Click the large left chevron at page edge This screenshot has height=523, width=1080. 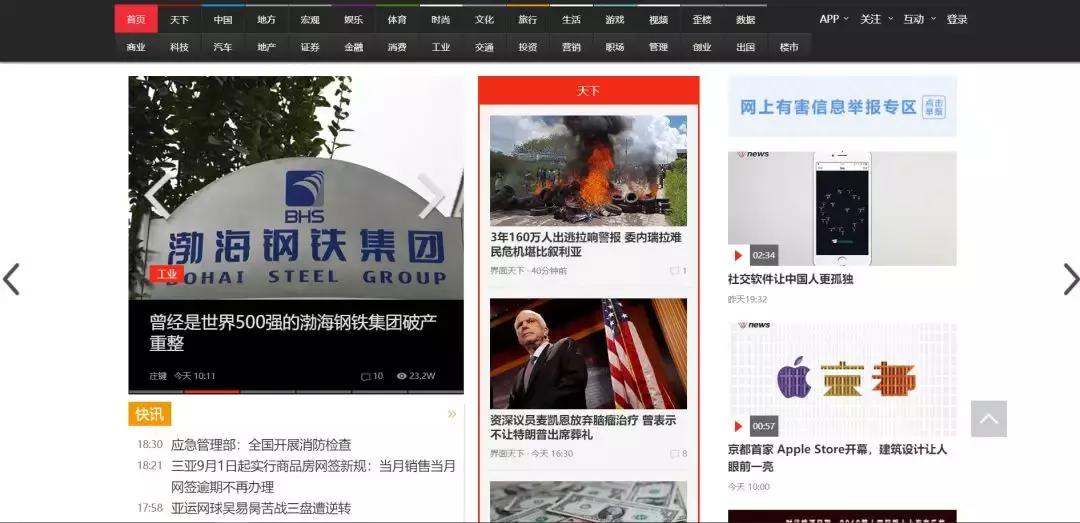point(11,279)
